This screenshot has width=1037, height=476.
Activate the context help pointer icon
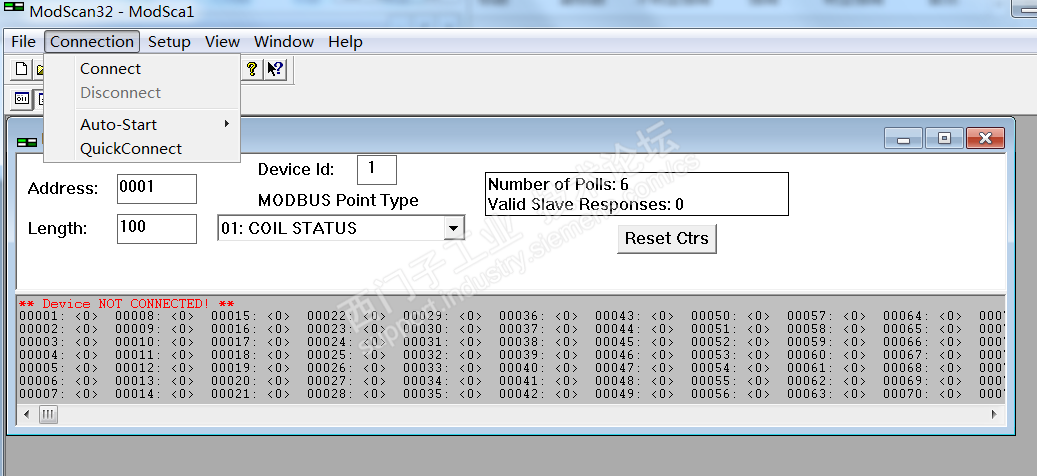click(275, 69)
